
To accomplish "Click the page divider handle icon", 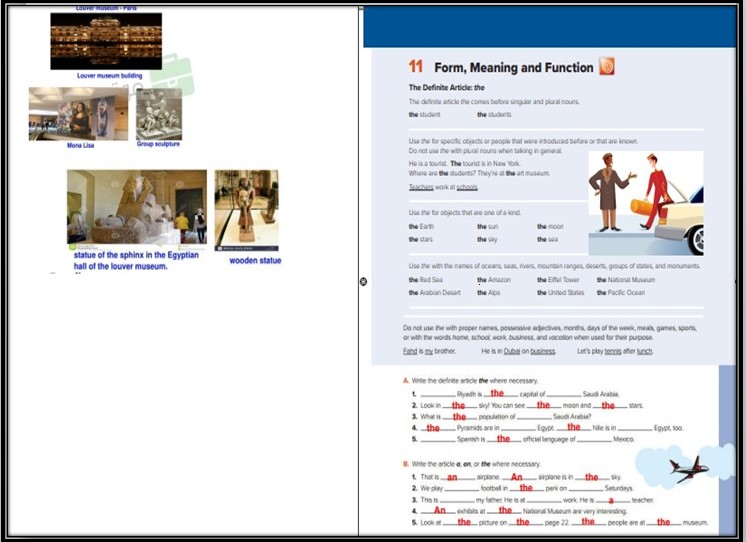I will pyautogui.click(x=363, y=282).
